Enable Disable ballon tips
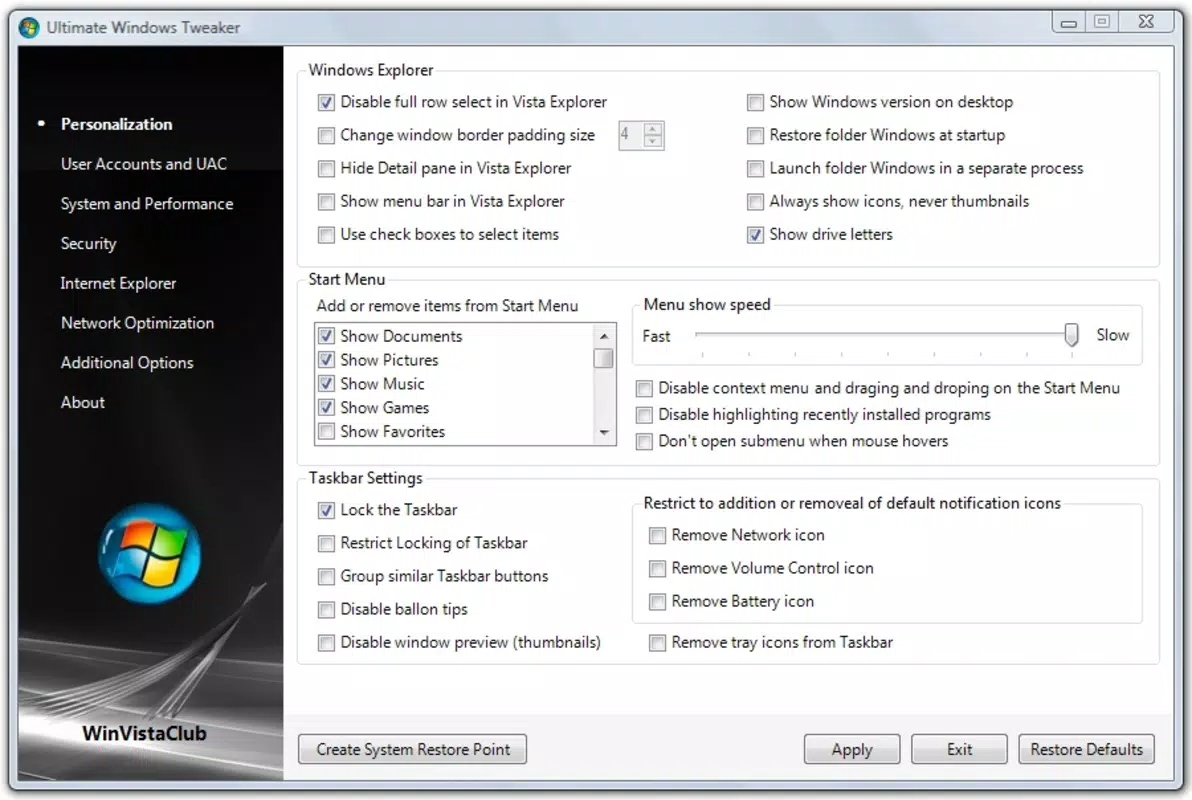Viewport: 1192px width, 800px height. (x=326, y=610)
